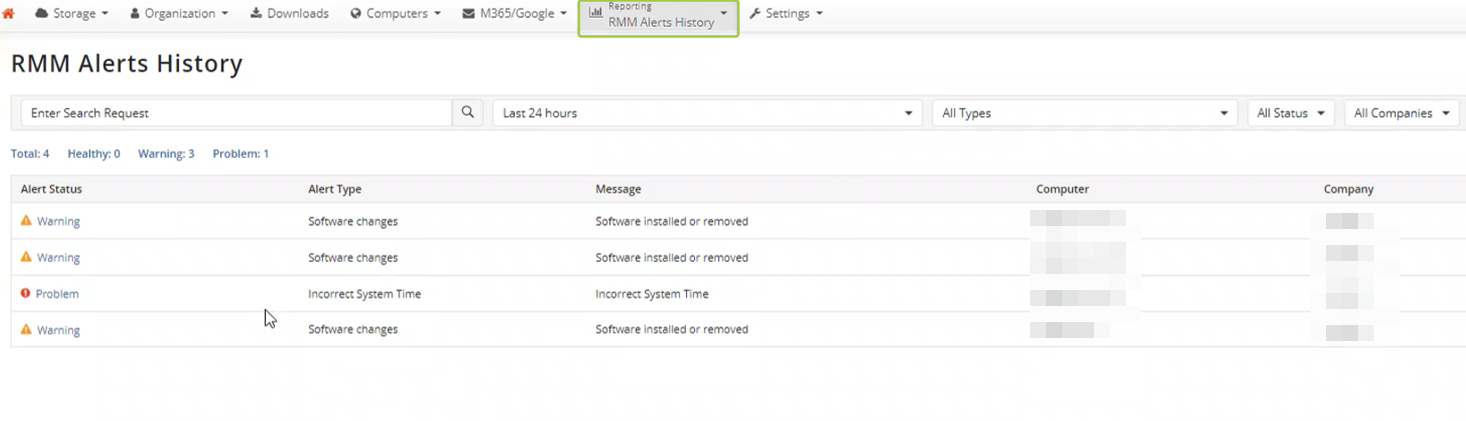Expand the All Types filter dropdown

1084,113
